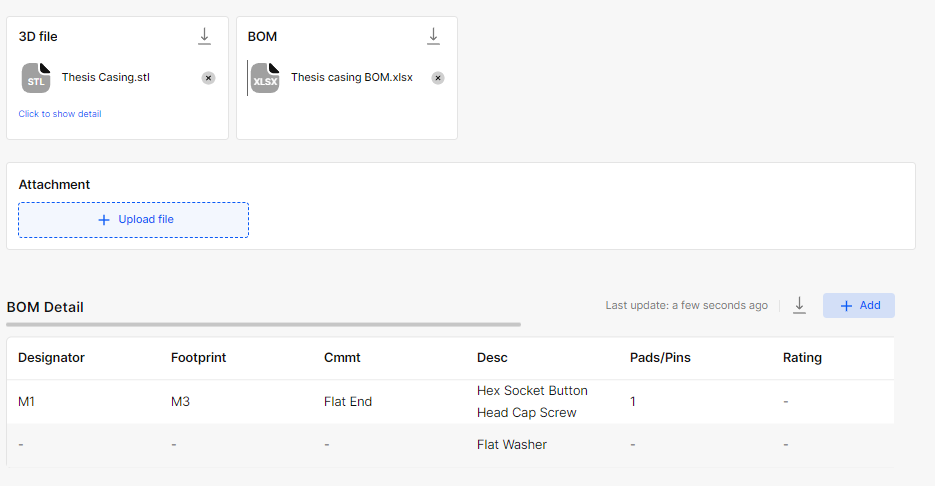Select the Pads/Pins column header
Image resolution: width=935 pixels, height=486 pixels.
pyautogui.click(x=660, y=358)
